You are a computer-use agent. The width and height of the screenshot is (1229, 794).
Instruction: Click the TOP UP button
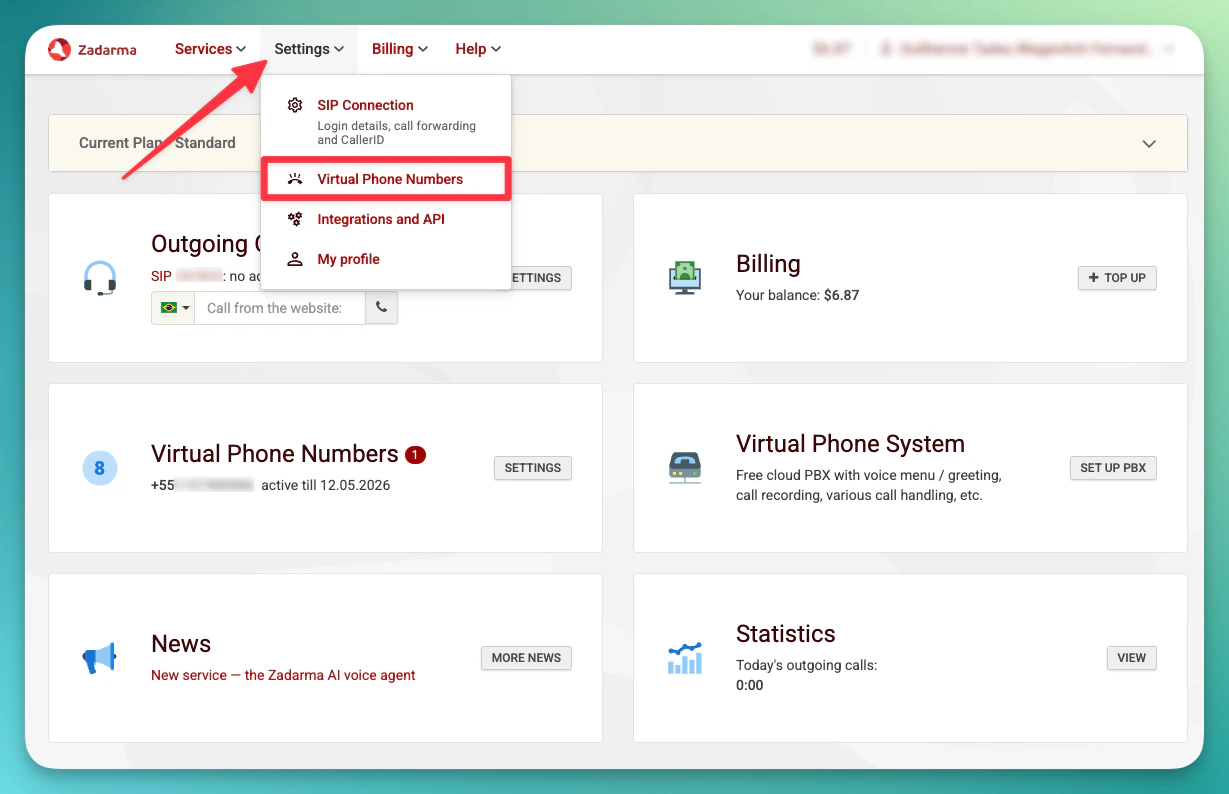click(x=1116, y=278)
